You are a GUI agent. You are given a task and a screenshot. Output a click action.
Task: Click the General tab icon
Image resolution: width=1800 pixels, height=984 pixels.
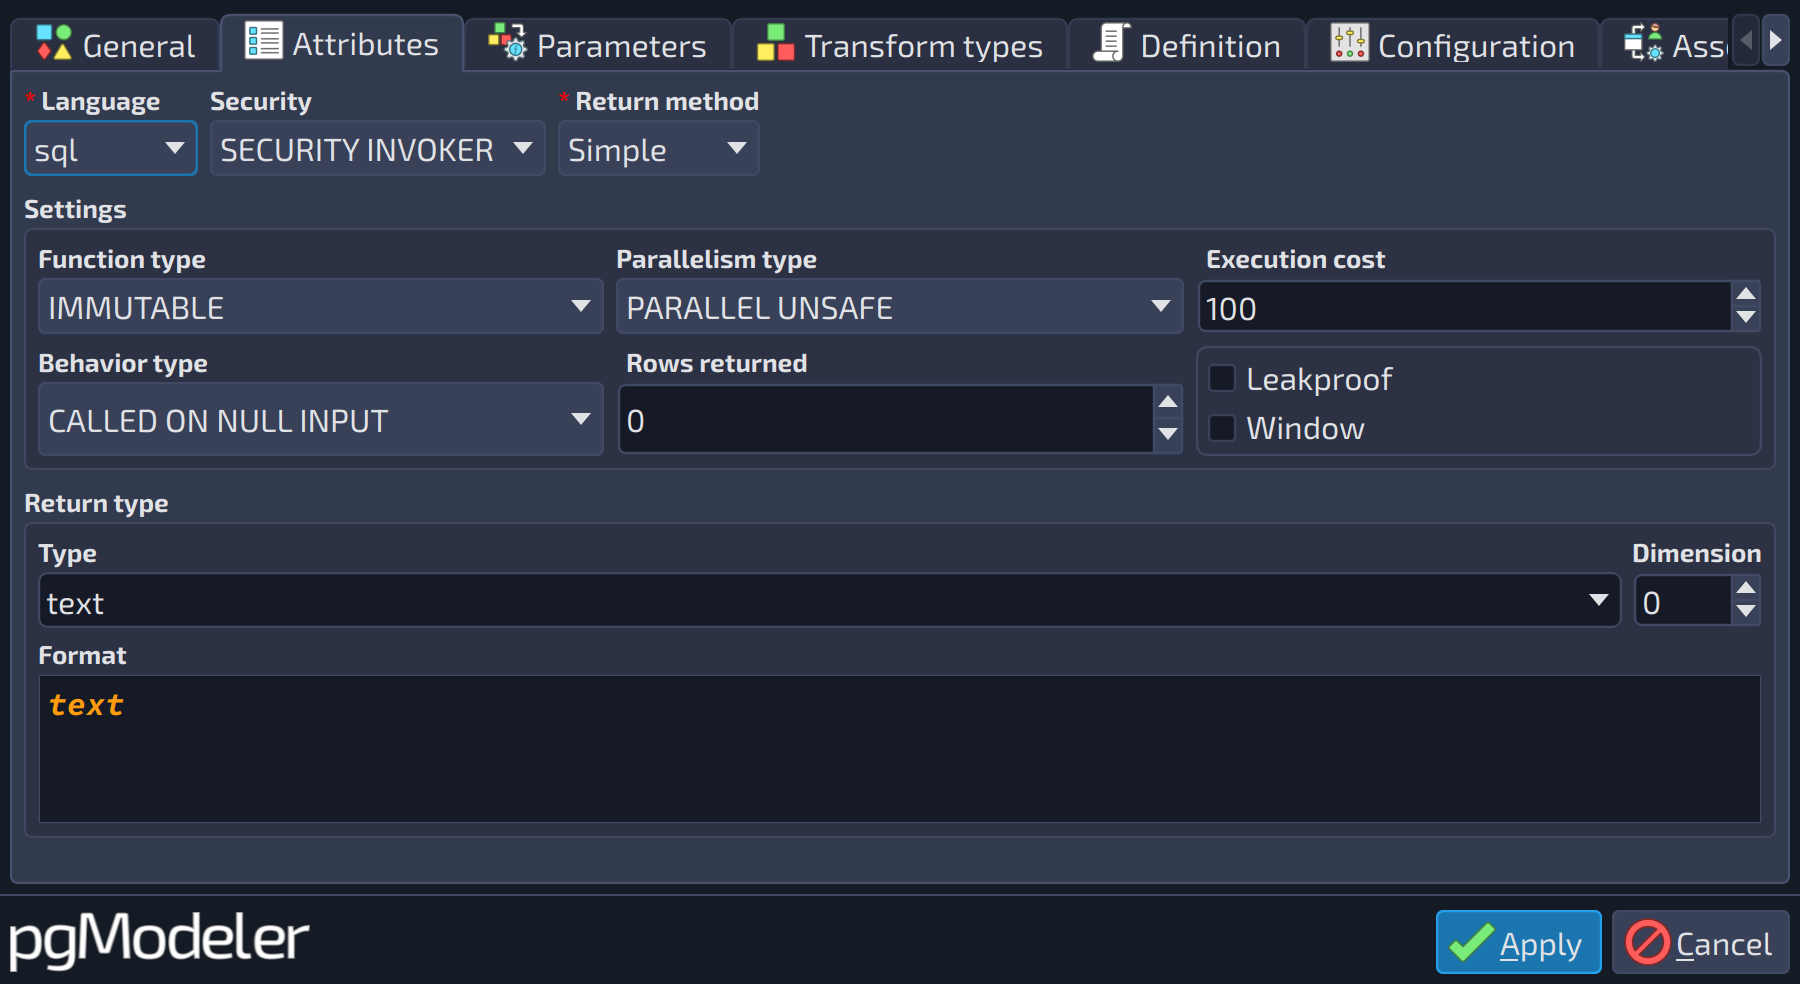coord(54,44)
